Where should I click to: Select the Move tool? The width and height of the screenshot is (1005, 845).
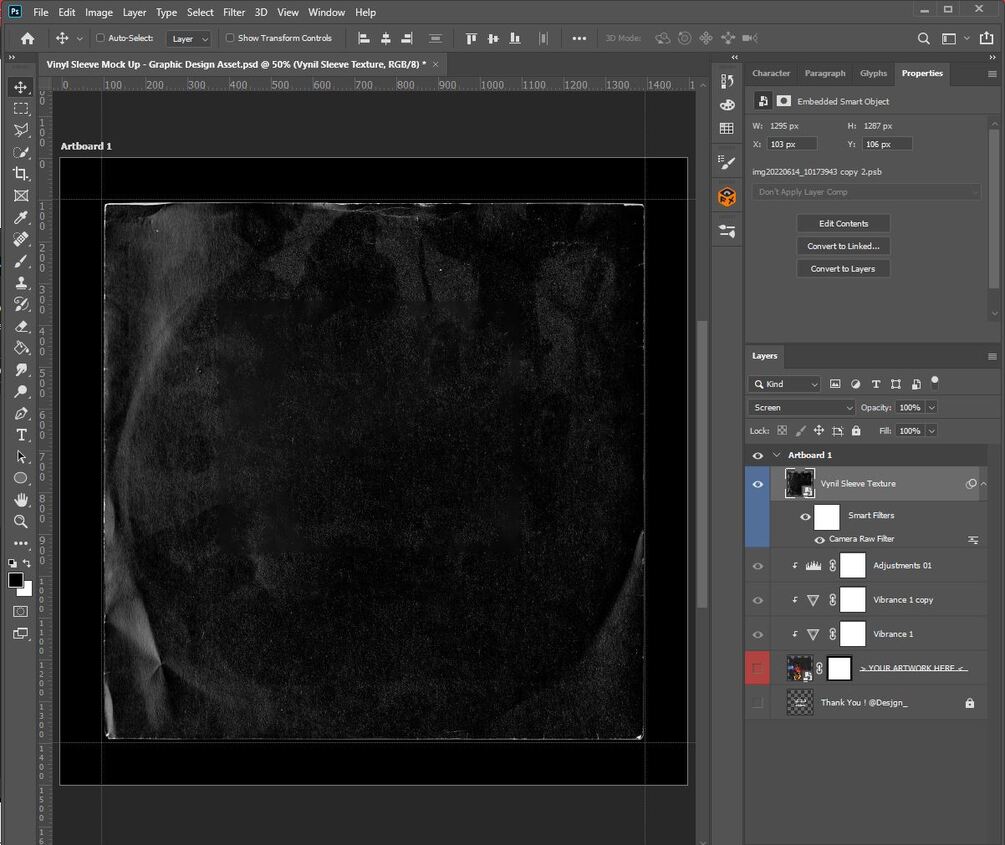[x=21, y=87]
